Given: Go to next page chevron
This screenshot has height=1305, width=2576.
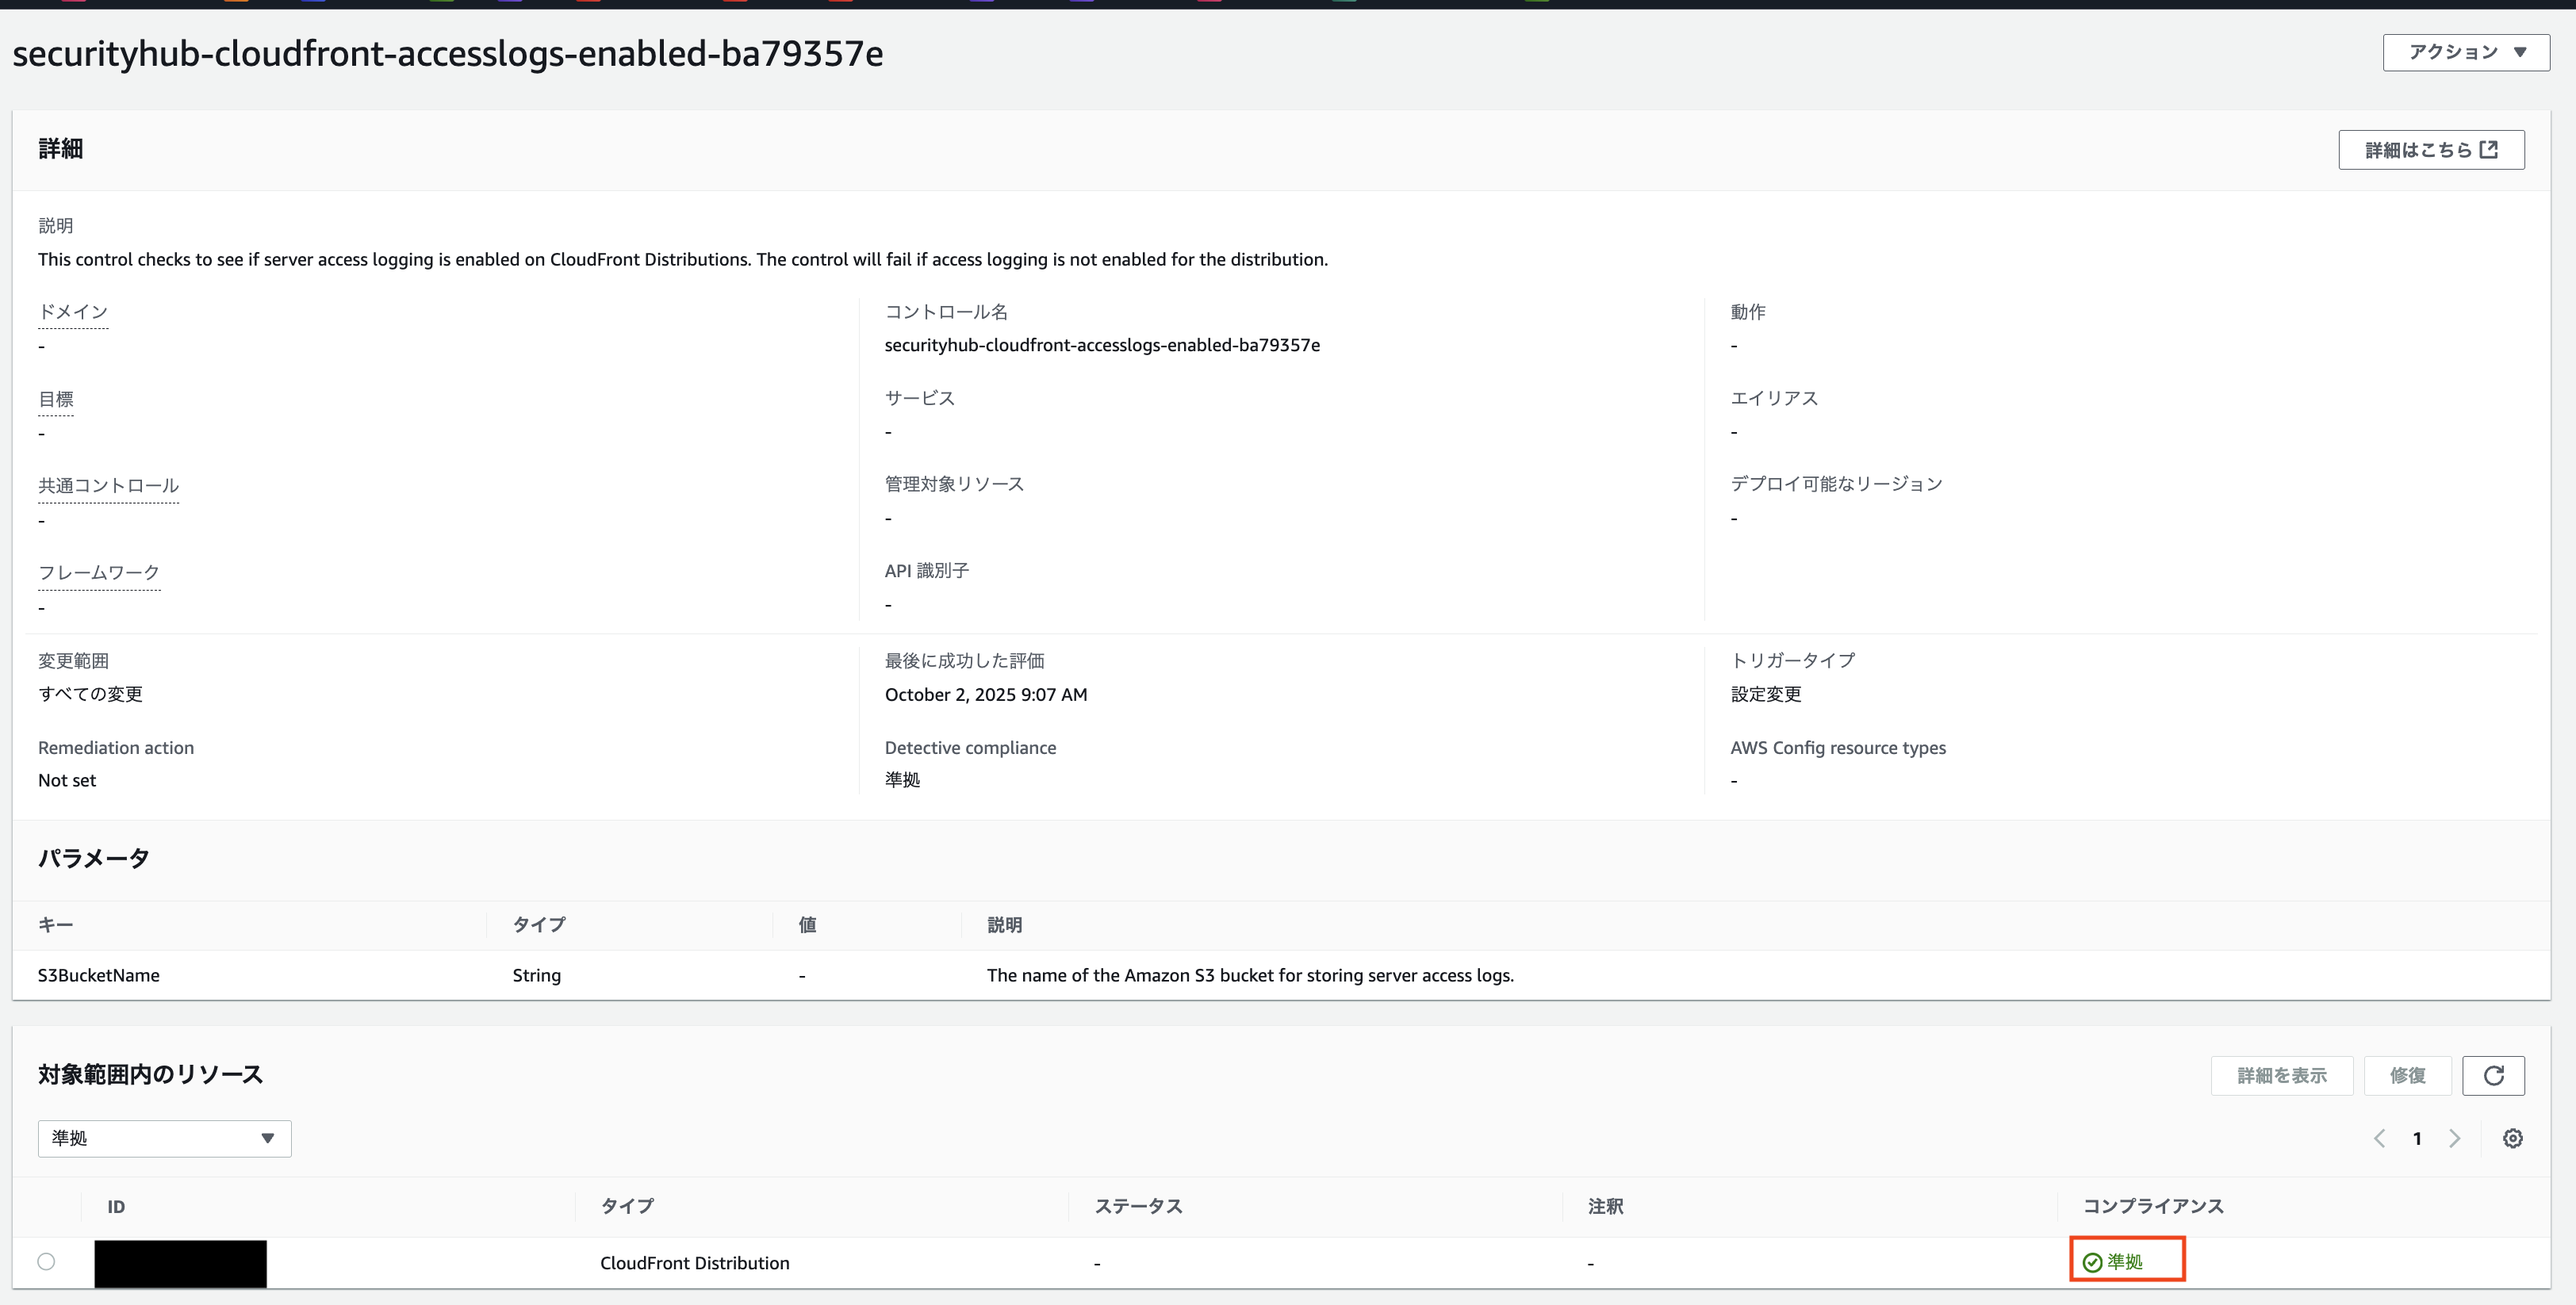Looking at the screenshot, I should pos(2455,1138).
